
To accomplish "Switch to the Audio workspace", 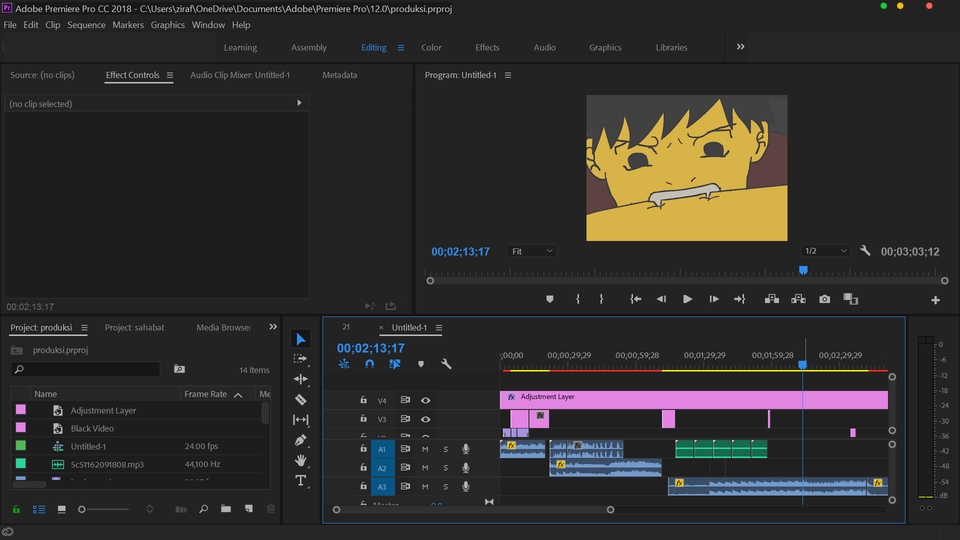I will coord(544,47).
